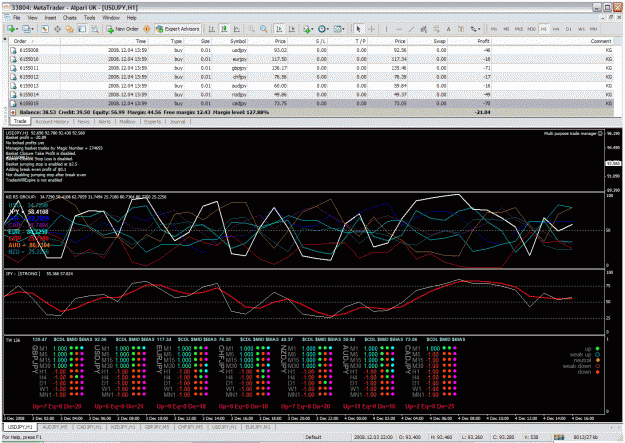Open the Data Window icon
The height and width of the screenshot is (443, 625).
[57, 29]
